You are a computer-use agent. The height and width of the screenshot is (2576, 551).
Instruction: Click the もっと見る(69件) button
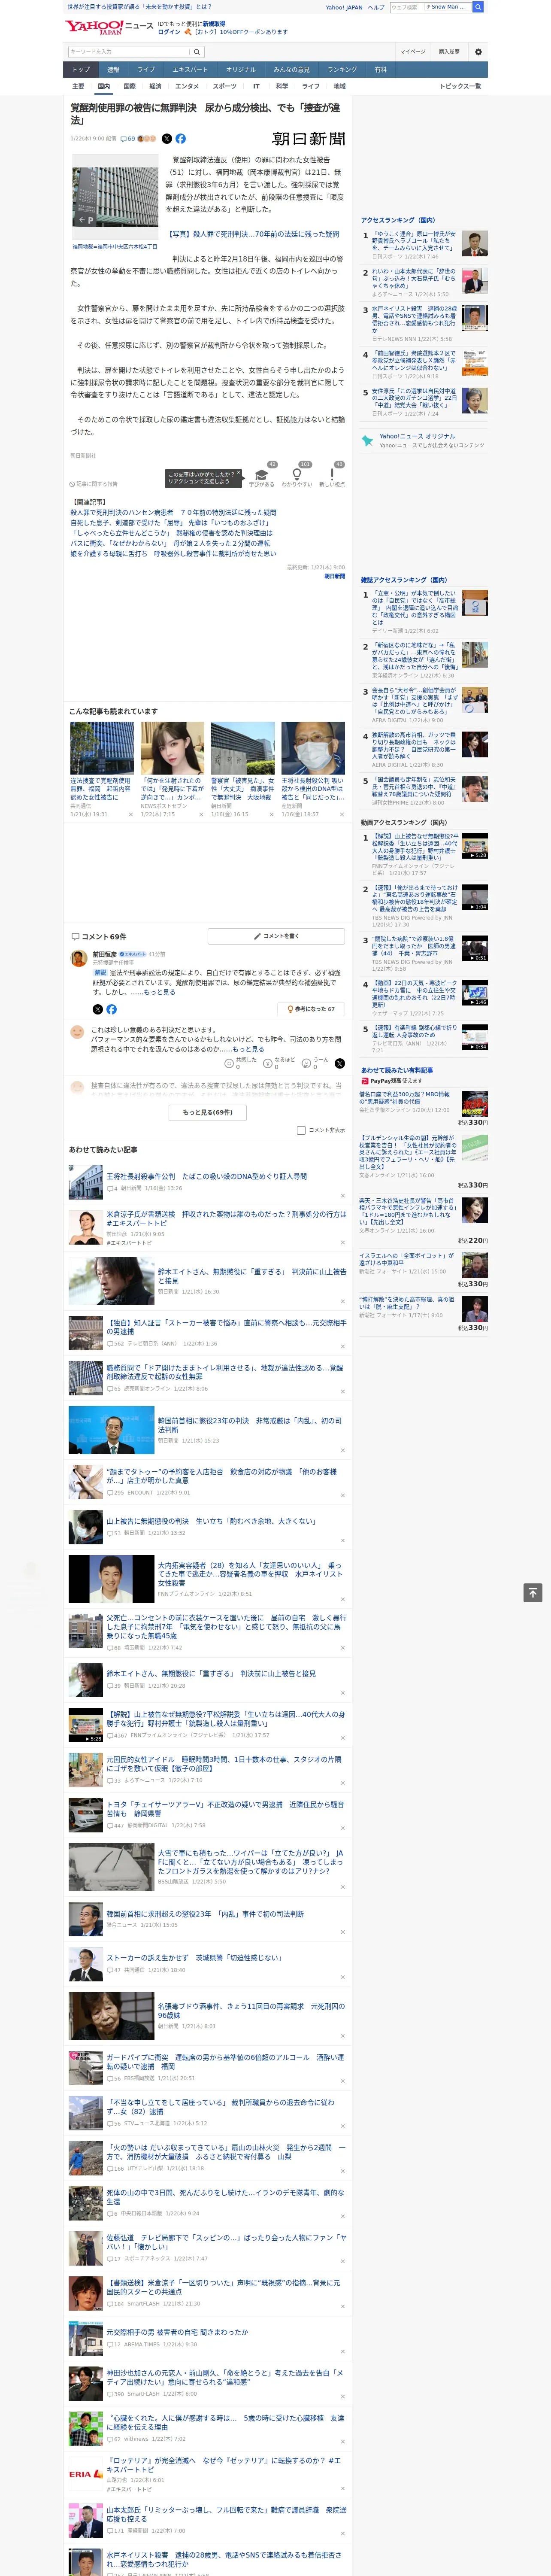pyautogui.click(x=208, y=1112)
